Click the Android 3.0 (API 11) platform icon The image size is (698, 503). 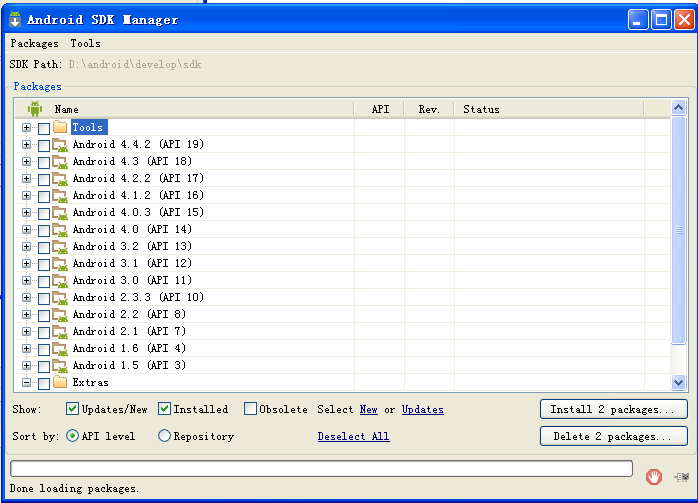(x=60, y=280)
